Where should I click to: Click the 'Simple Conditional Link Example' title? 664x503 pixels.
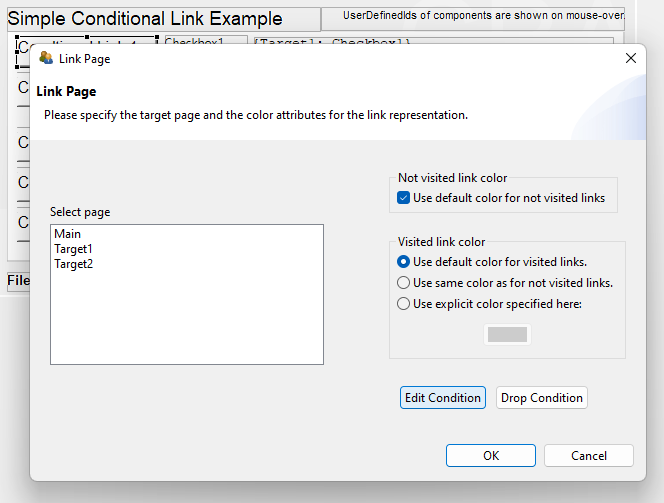(x=145, y=19)
